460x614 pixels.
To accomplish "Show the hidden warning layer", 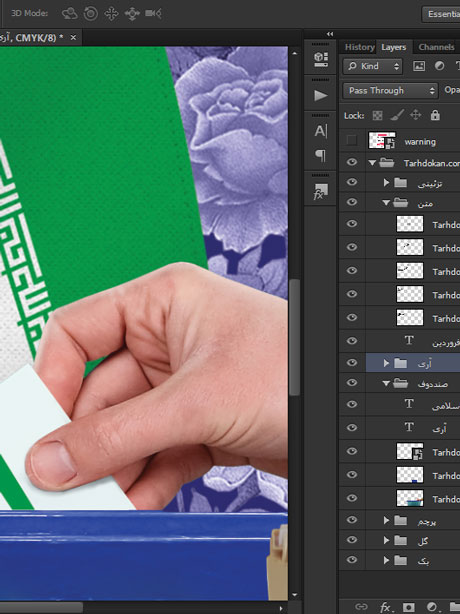I will coord(352,140).
